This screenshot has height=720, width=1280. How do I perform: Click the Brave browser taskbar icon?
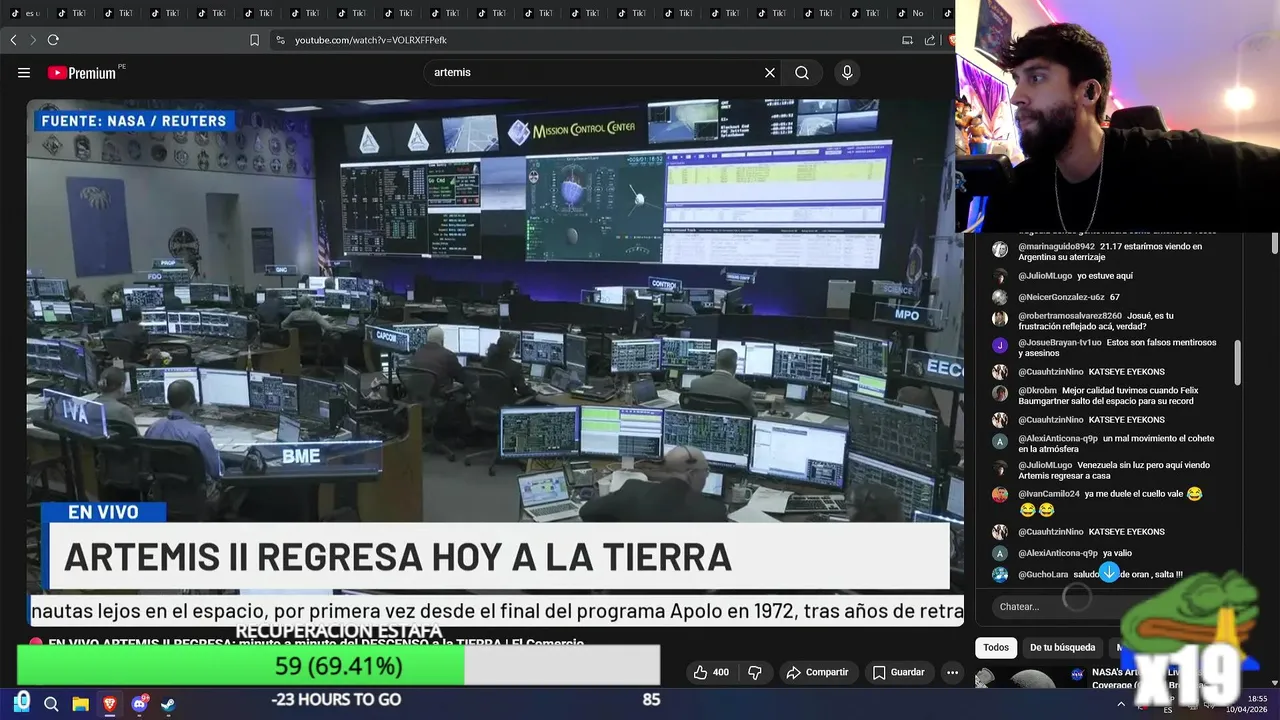click(x=109, y=703)
